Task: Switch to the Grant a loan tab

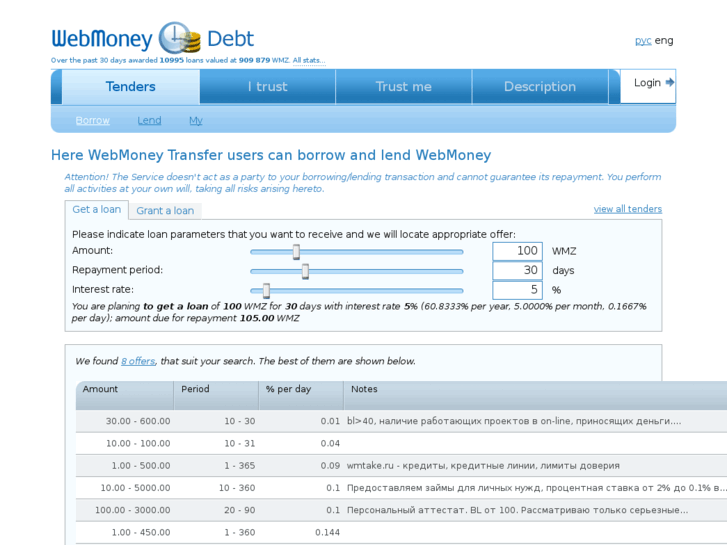Action: 165,211
